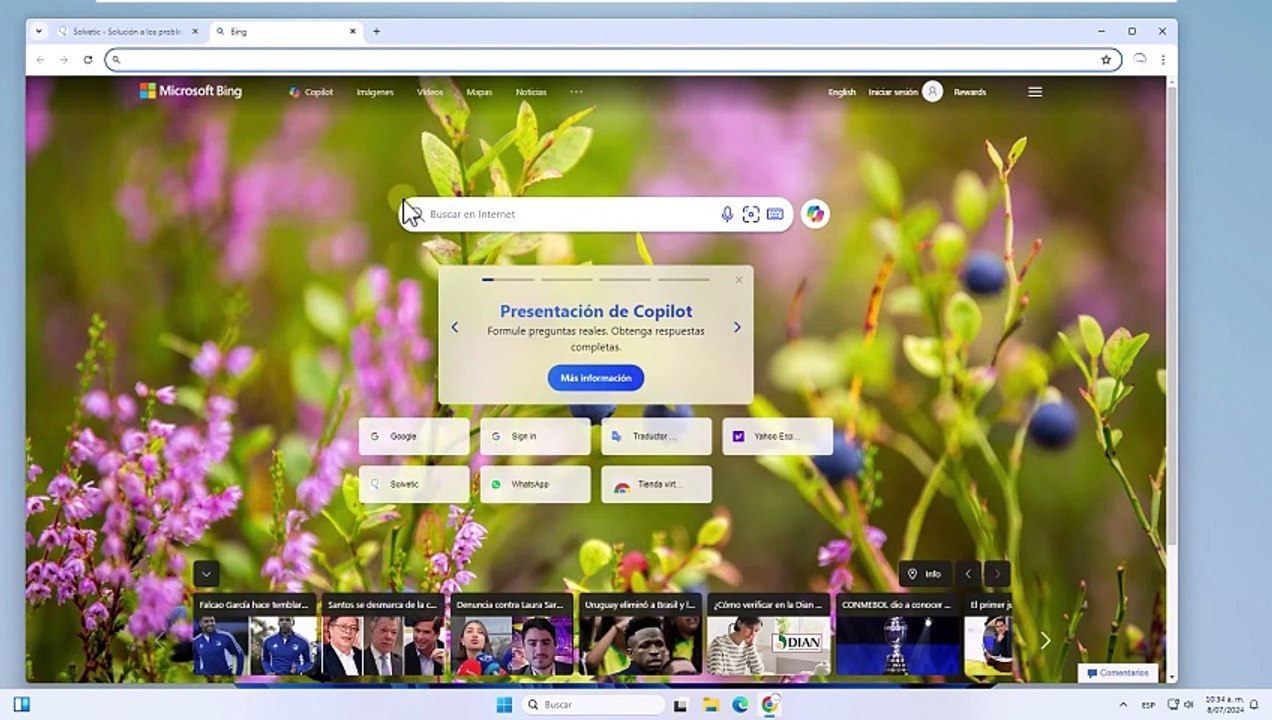Viewport: 1272px width, 720px height.
Task: Show next background image
Action: 997,574
